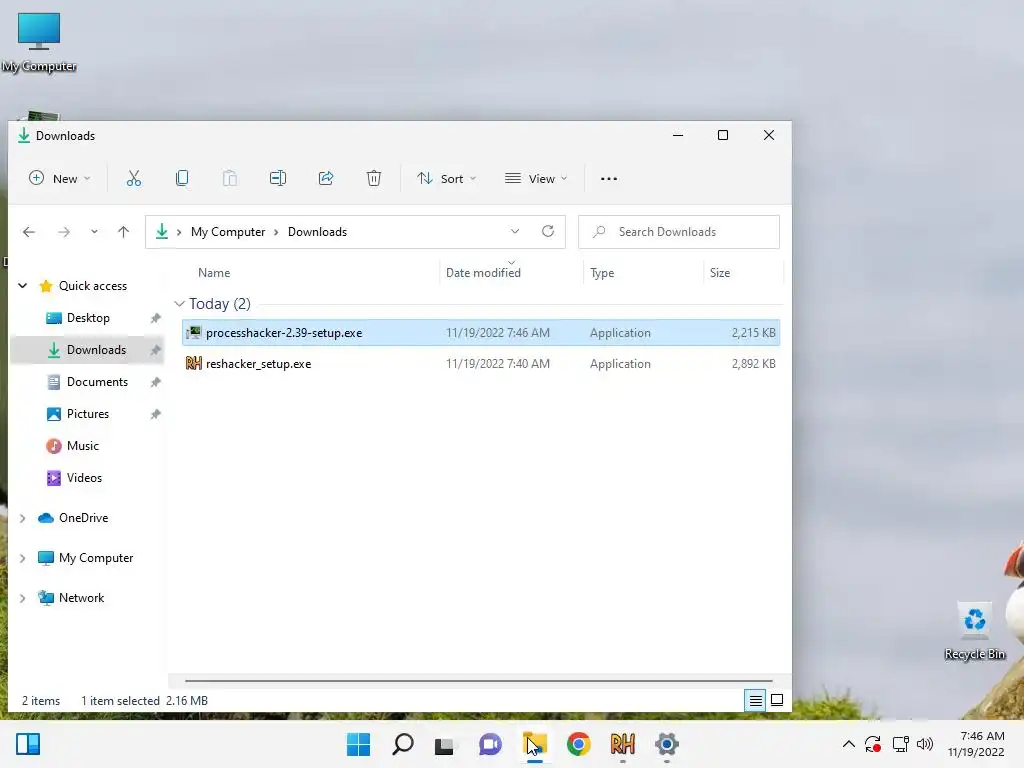
Task: Go up one folder level arrow
Action: click(x=123, y=232)
